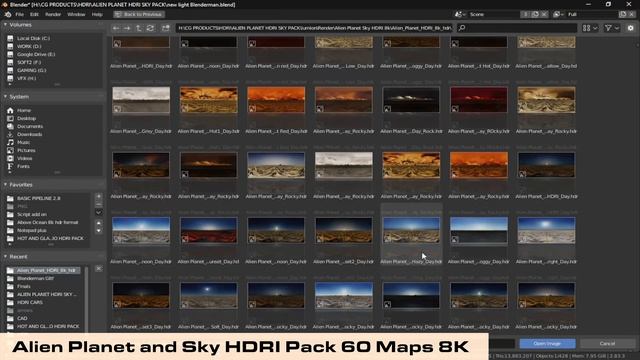Image resolution: width=640 pixels, height=360 pixels.
Task: Move selected favorite up
Action: (99, 223)
